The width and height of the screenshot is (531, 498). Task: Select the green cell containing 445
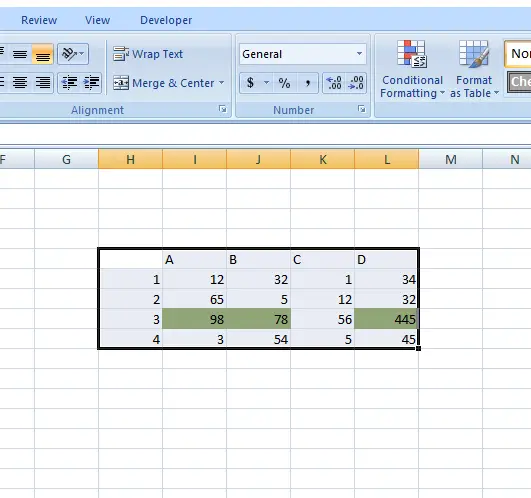[x=386, y=319]
